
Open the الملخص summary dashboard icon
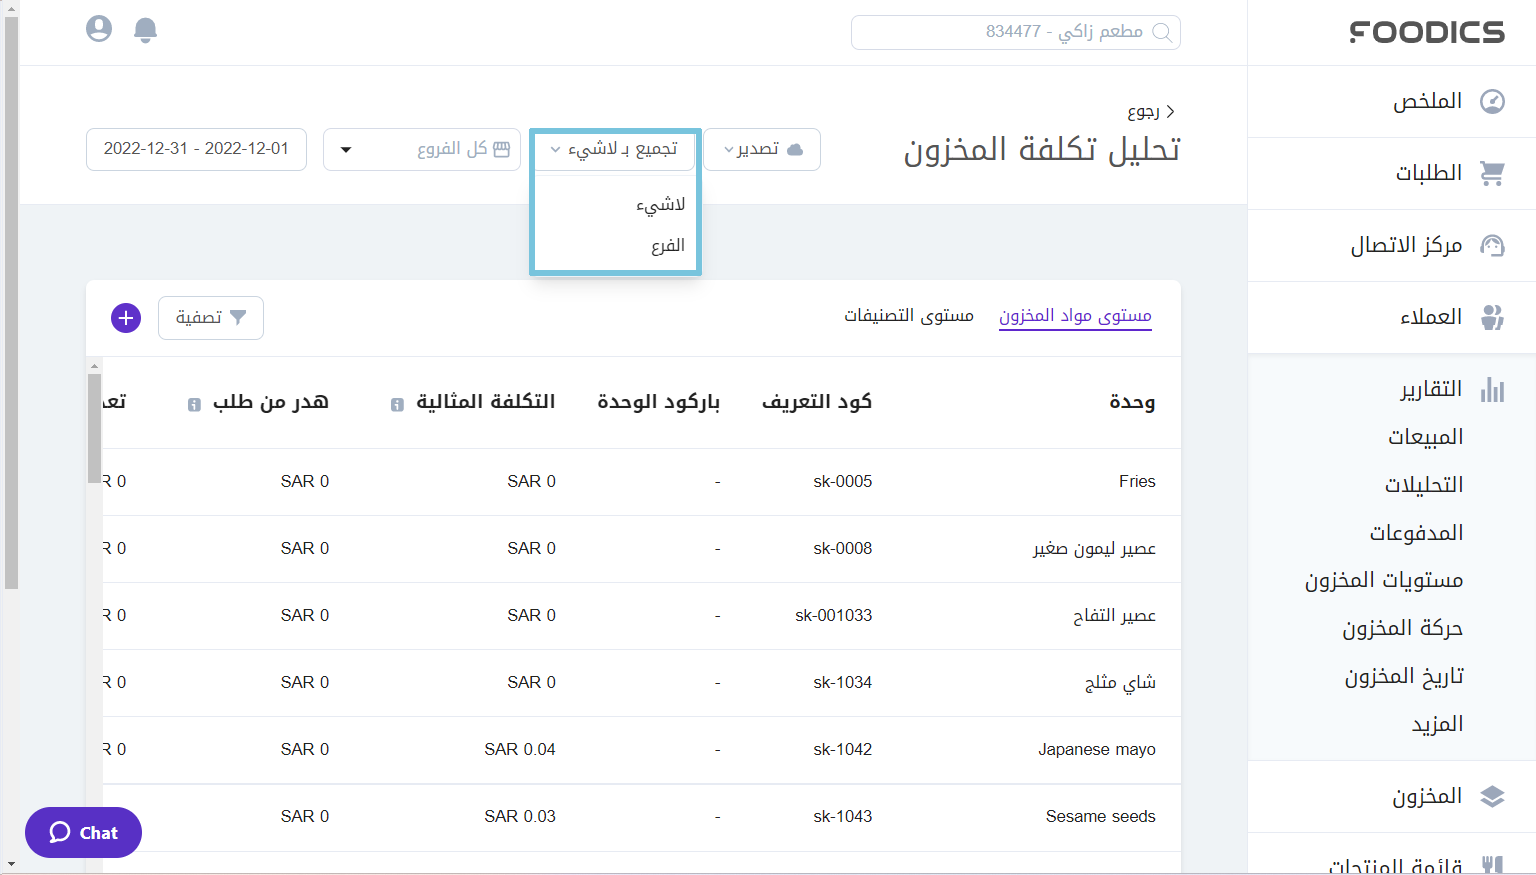click(x=1493, y=101)
